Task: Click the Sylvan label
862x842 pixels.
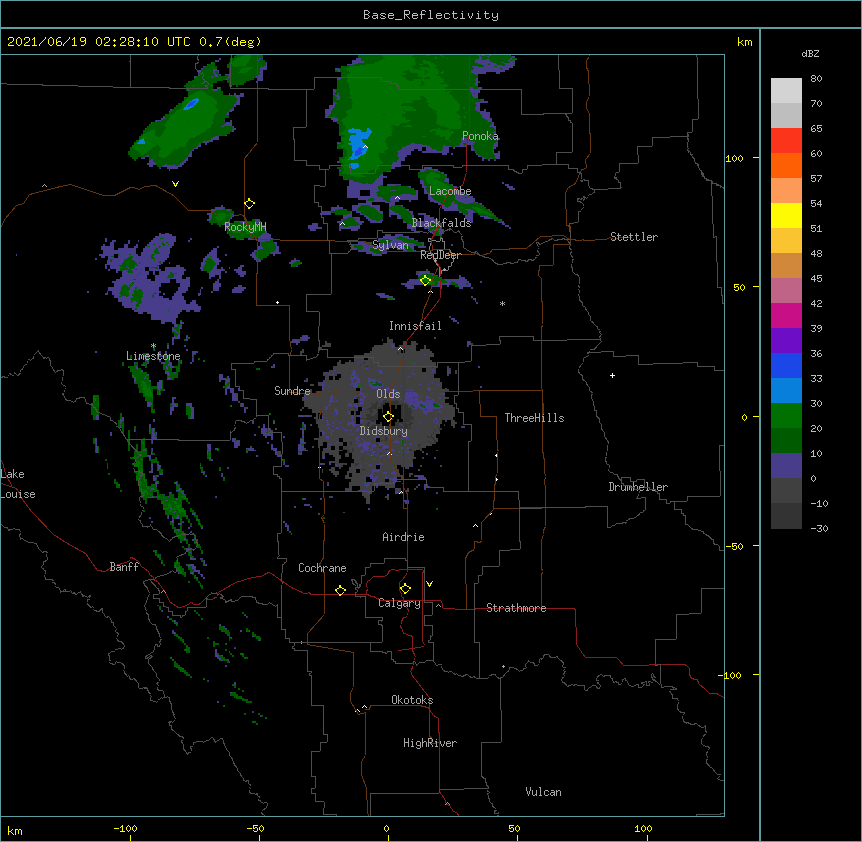Action: (390, 245)
